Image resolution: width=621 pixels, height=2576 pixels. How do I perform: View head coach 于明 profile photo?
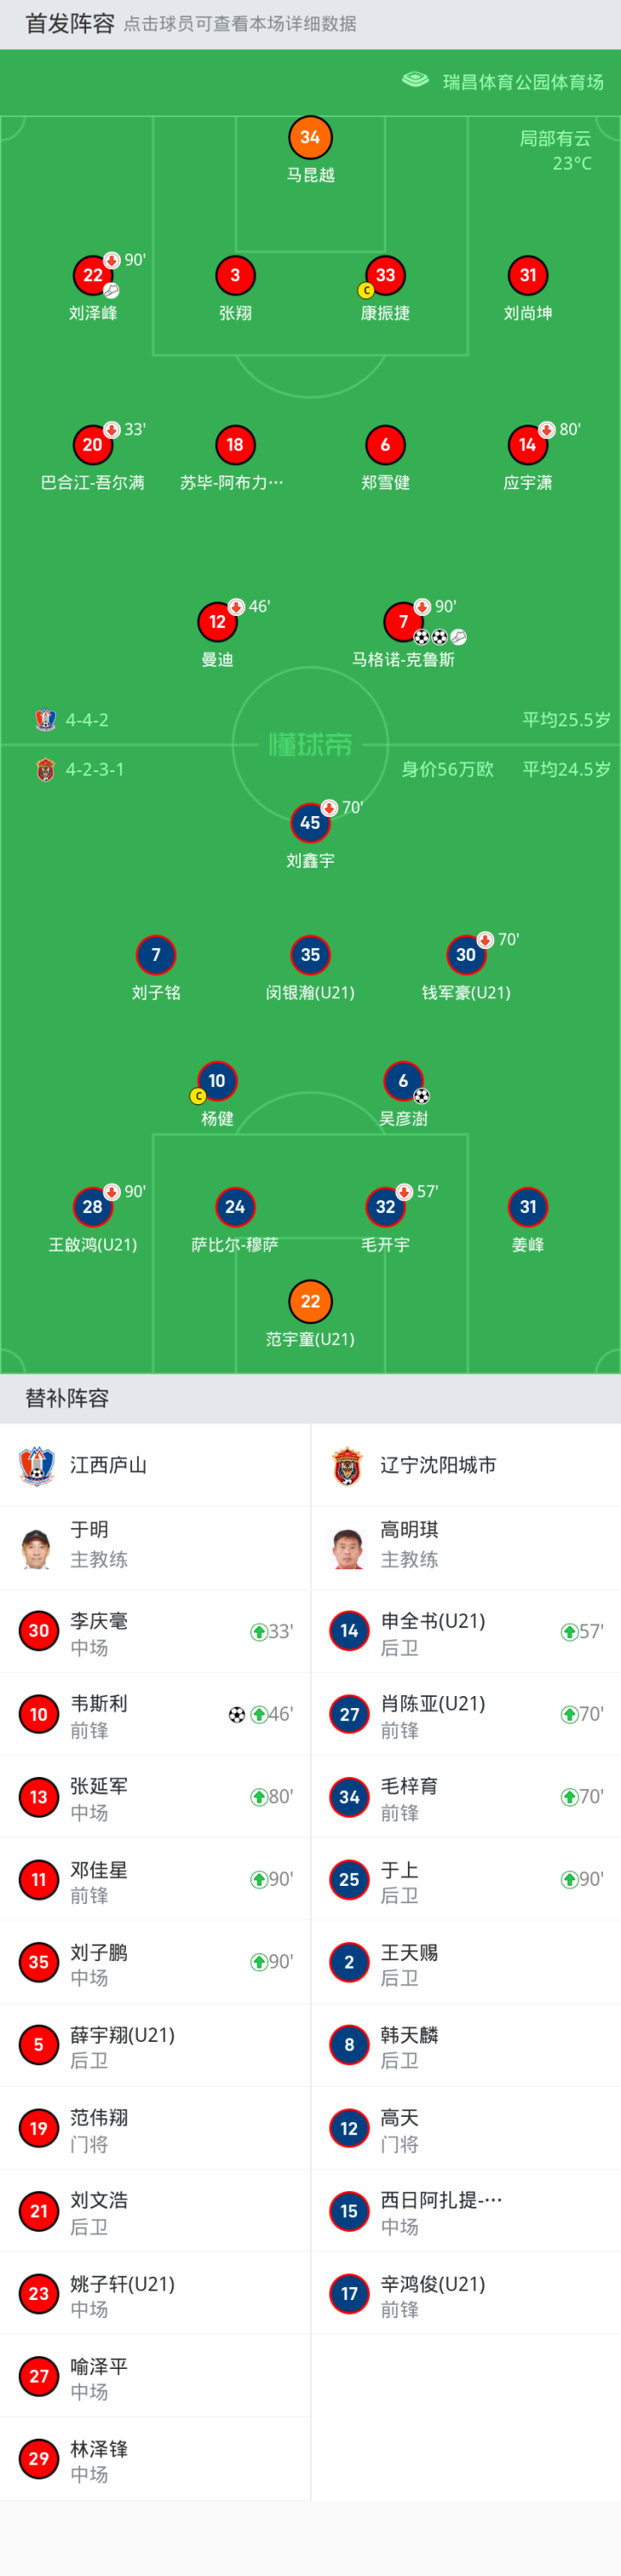pyautogui.click(x=37, y=1547)
